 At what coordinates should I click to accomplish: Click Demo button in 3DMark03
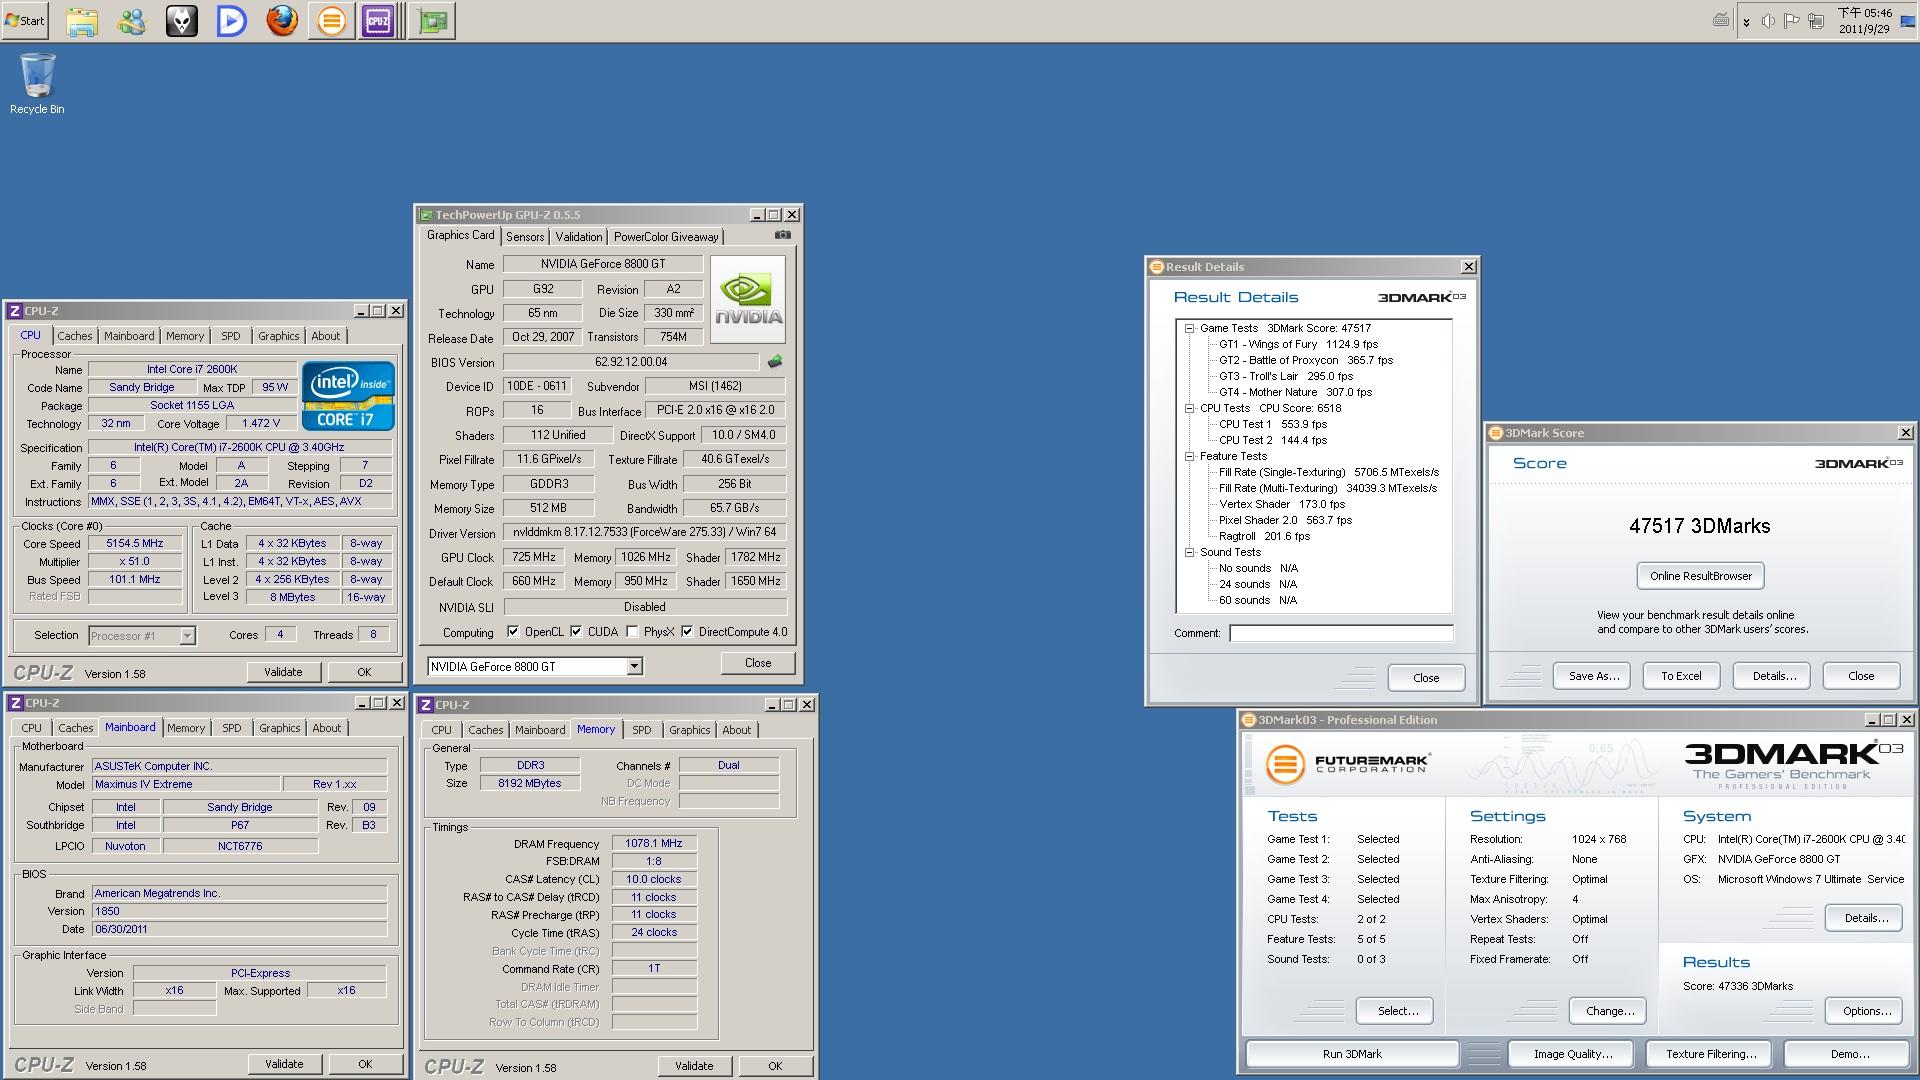click(1849, 1054)
